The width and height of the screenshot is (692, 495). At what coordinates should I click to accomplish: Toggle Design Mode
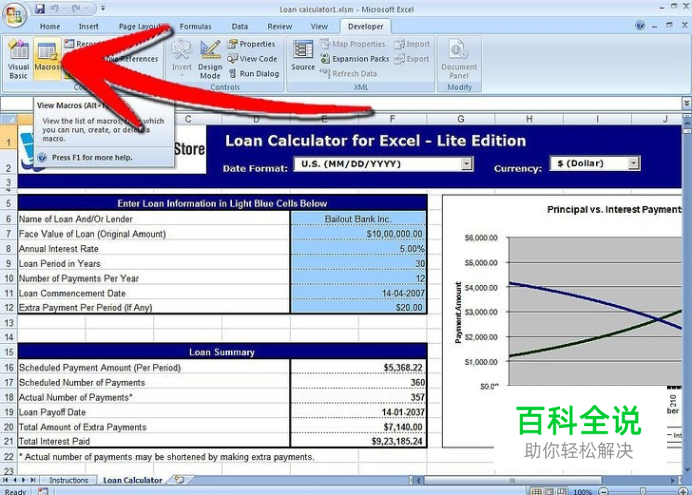pos(210,59)
